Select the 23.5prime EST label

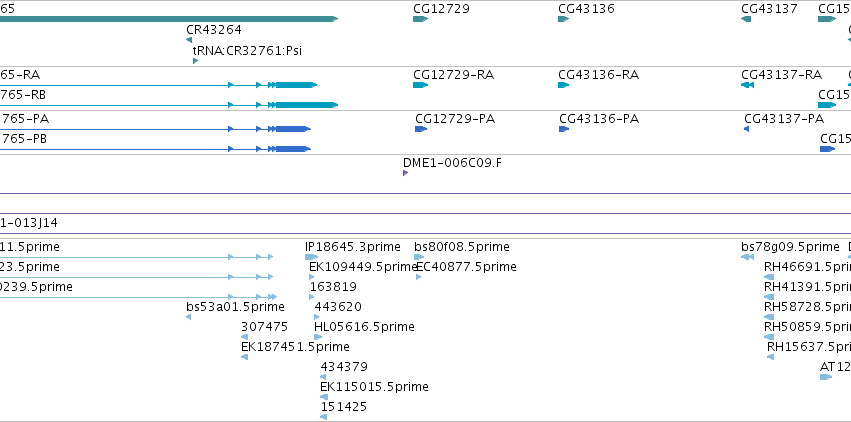coord(30,267)
